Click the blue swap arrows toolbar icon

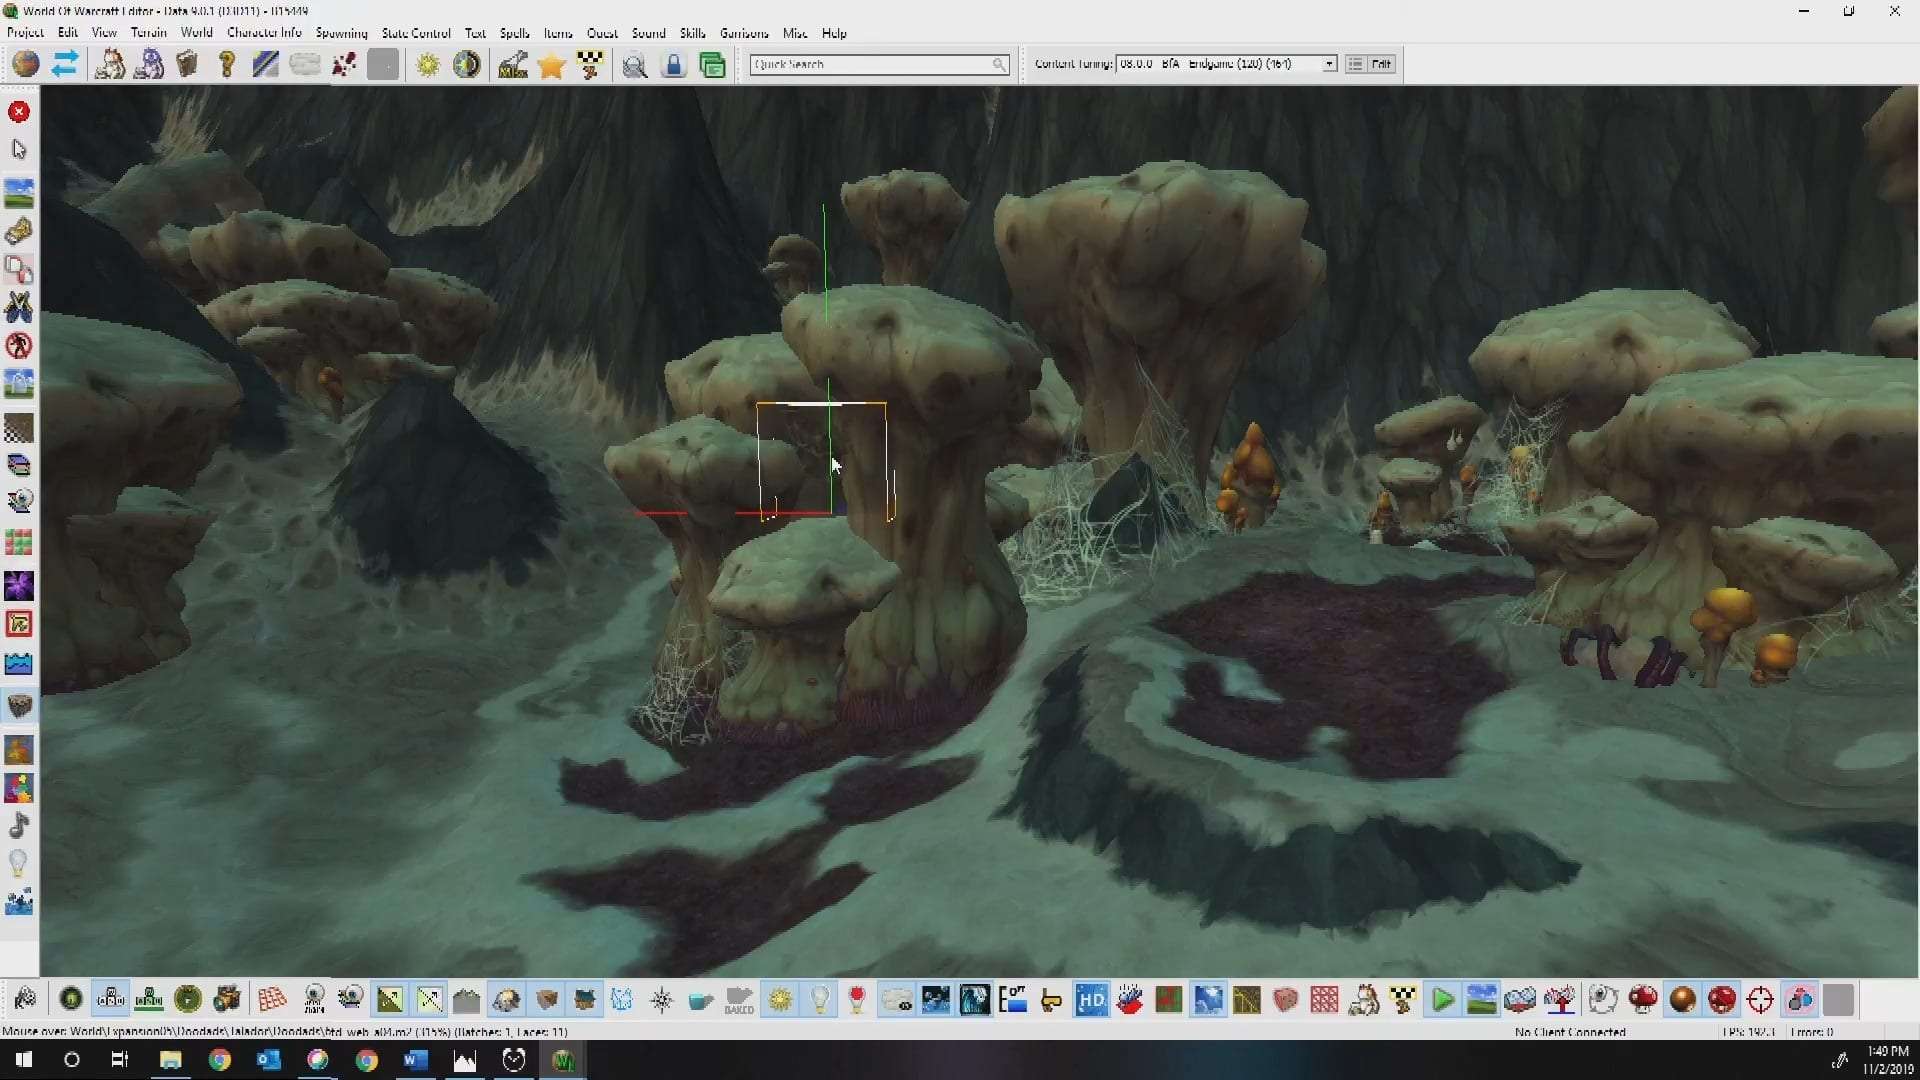click(x=65, y=65)
